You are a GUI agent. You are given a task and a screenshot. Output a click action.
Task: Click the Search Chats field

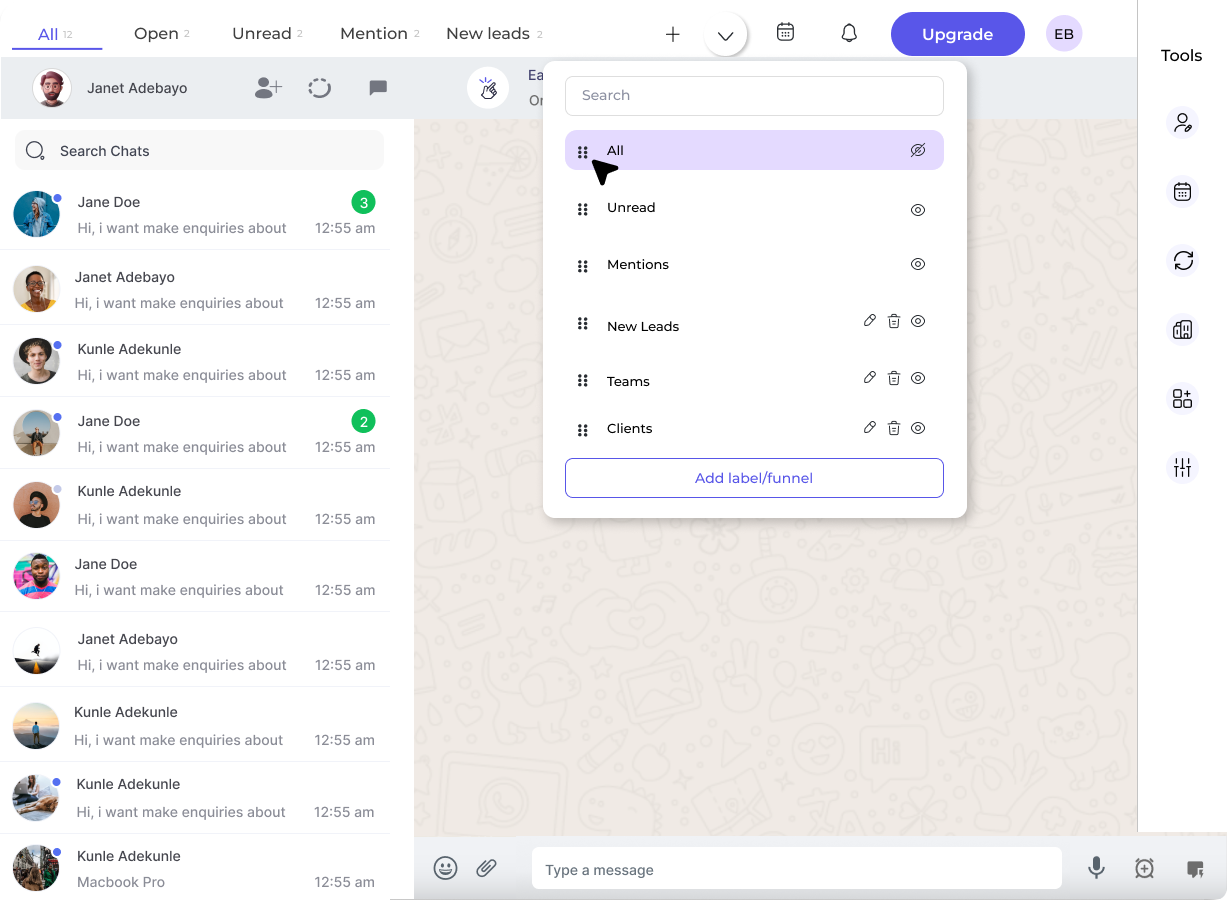pyautogui.click(x=199, y=151)
